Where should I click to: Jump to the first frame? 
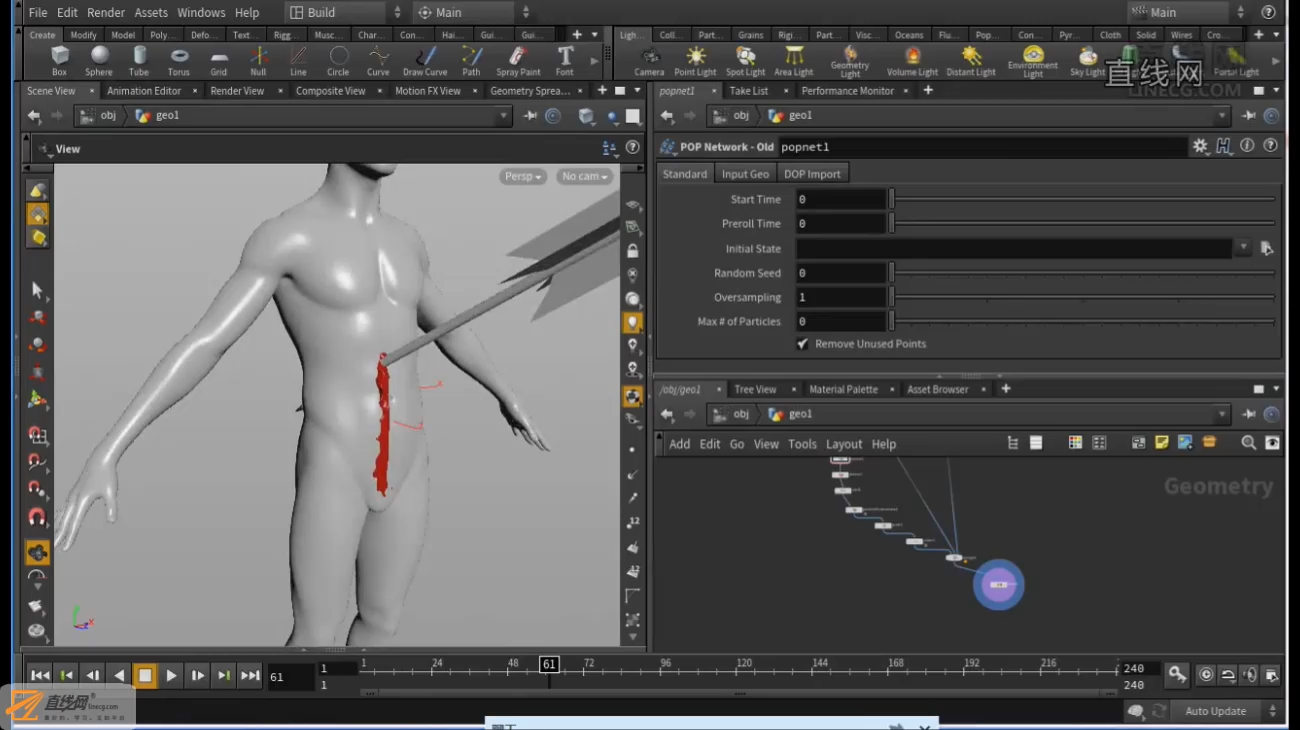[x=40, y=676]
